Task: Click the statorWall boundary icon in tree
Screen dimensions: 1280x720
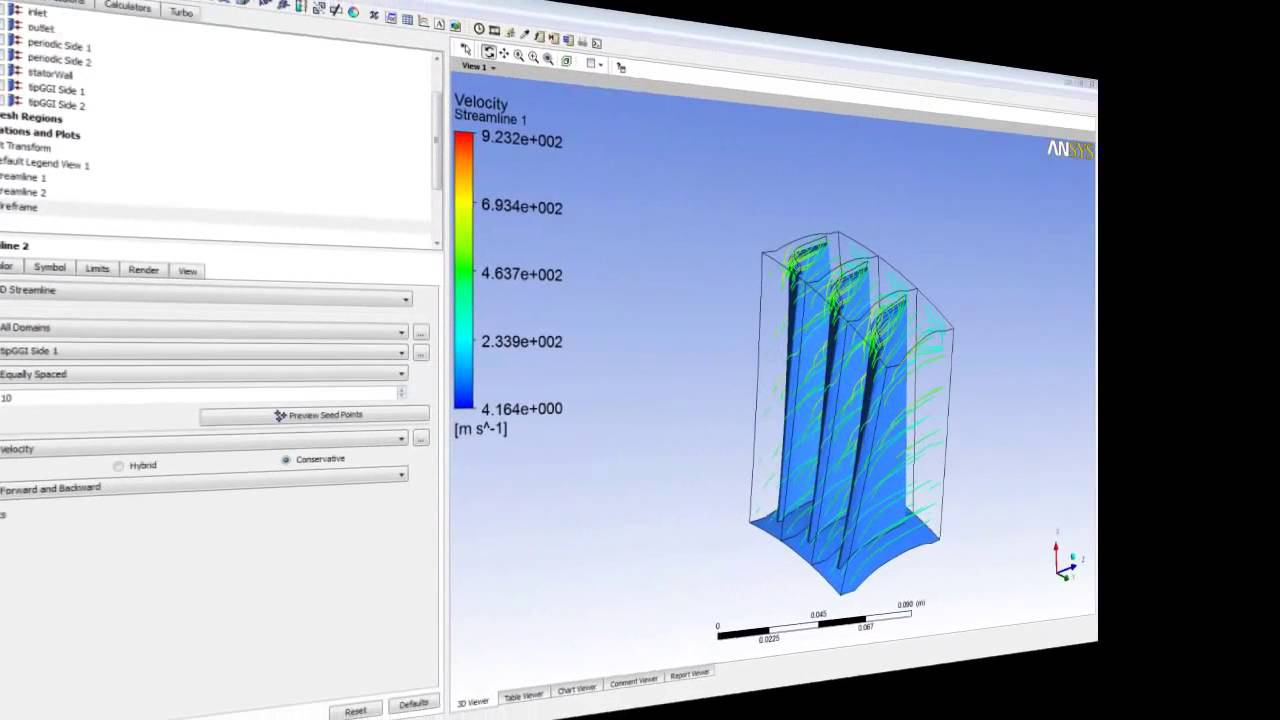Action: click(x=15, y=70)
